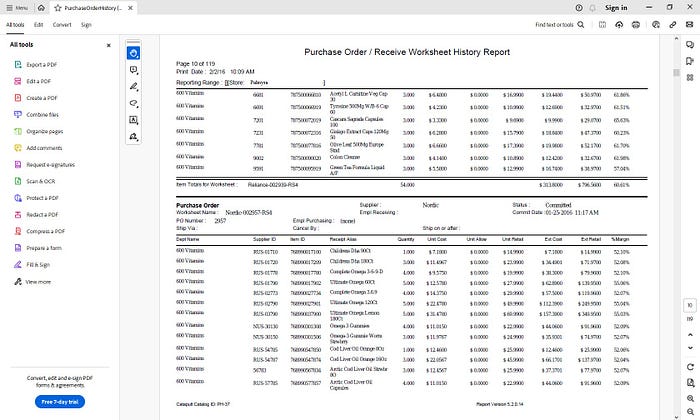This screenshot has height=420, width=700.
Task: Open the comments panel icon on right rail
Action: (x=690, y=45)
